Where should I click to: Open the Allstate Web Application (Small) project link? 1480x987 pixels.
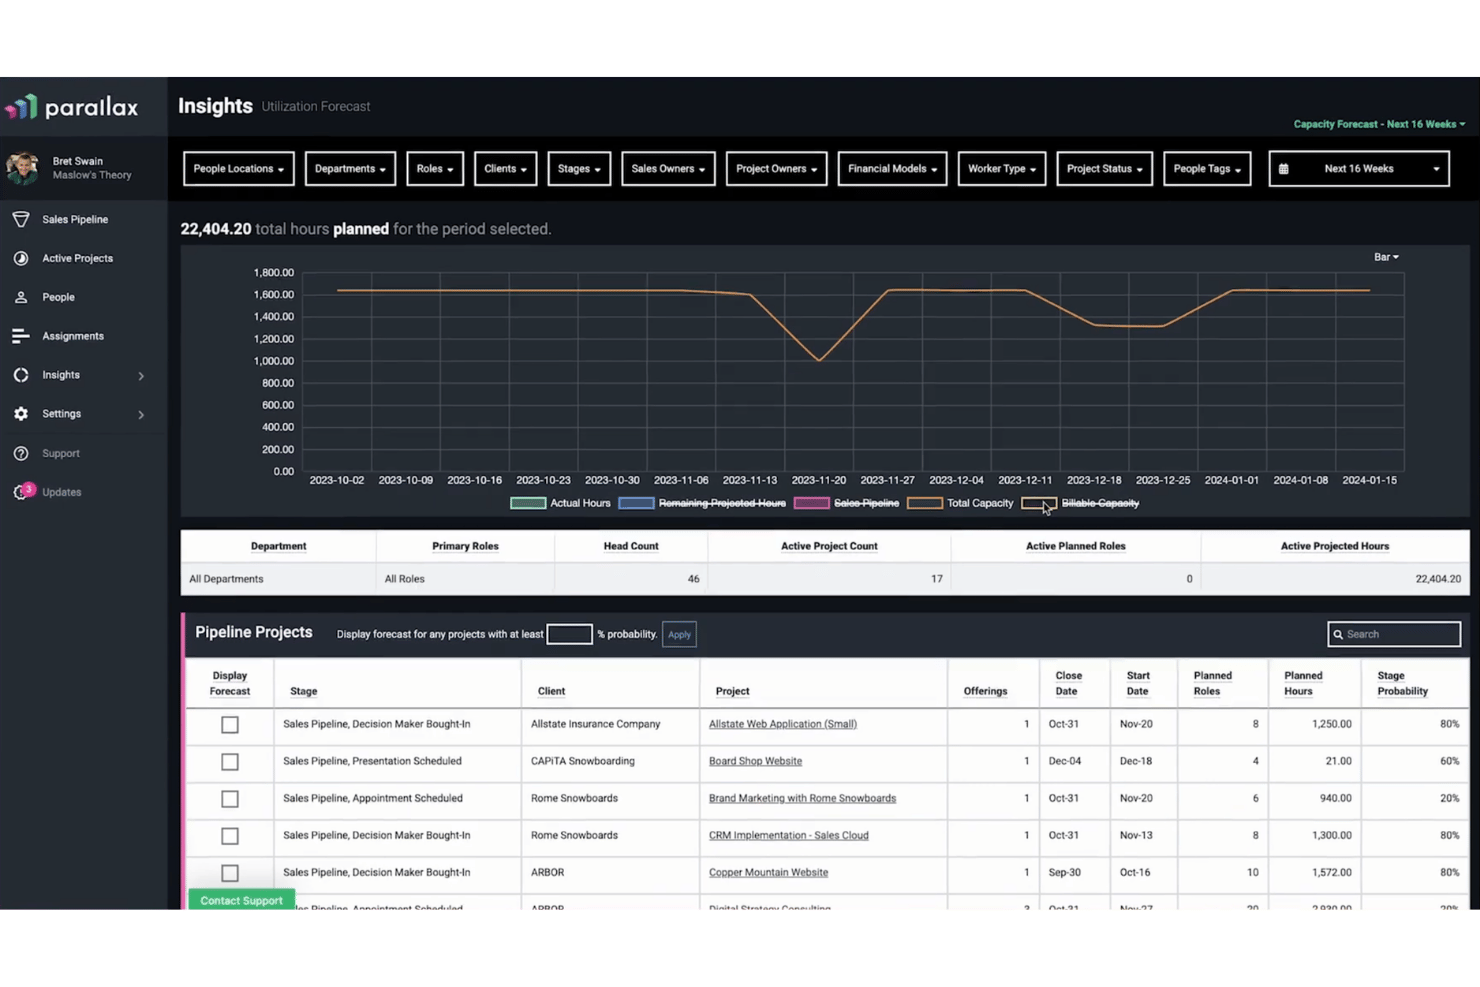[783, 724]
